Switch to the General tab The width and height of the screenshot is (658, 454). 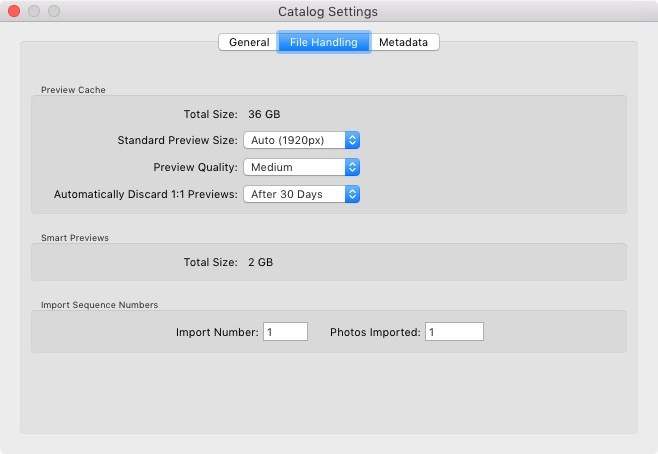pos(249,42)
